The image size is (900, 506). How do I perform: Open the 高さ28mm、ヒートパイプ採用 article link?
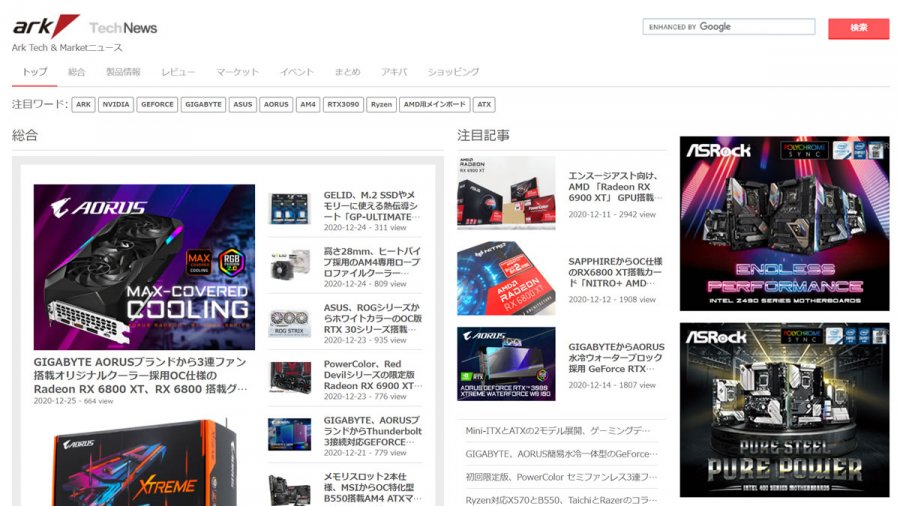372,262
